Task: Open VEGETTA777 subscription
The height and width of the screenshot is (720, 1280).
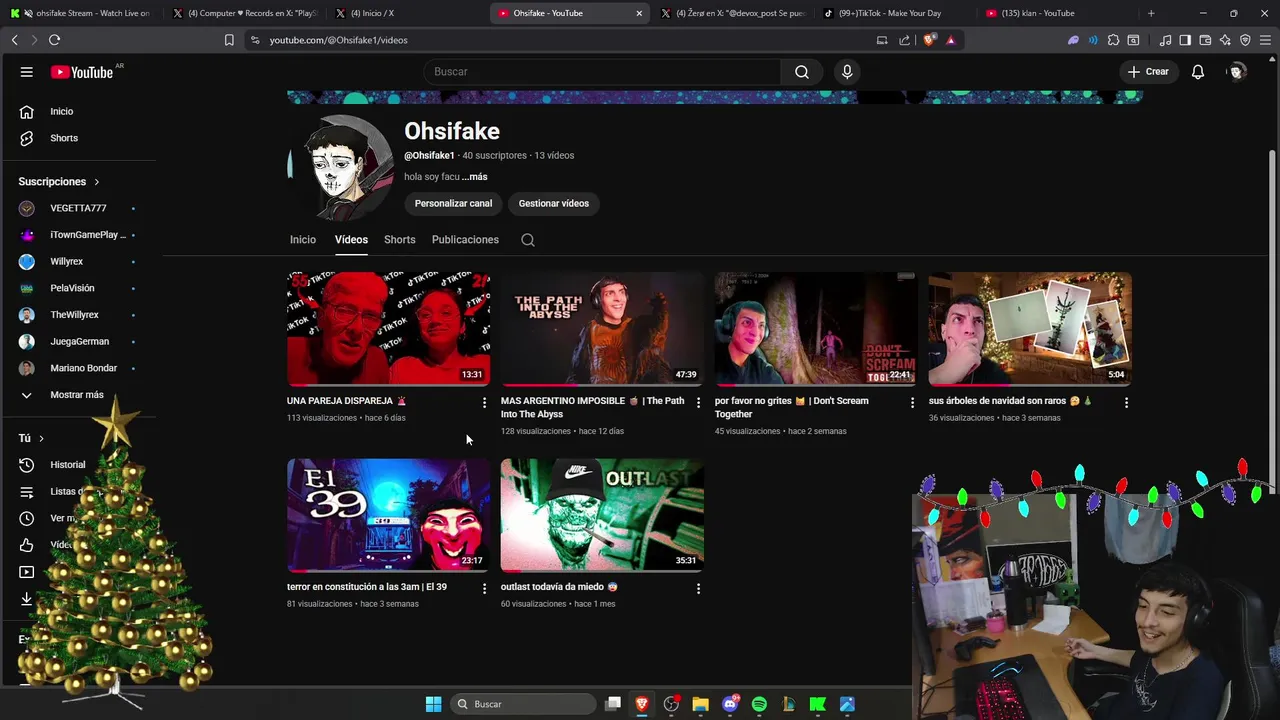Action: tap(78, 208)
